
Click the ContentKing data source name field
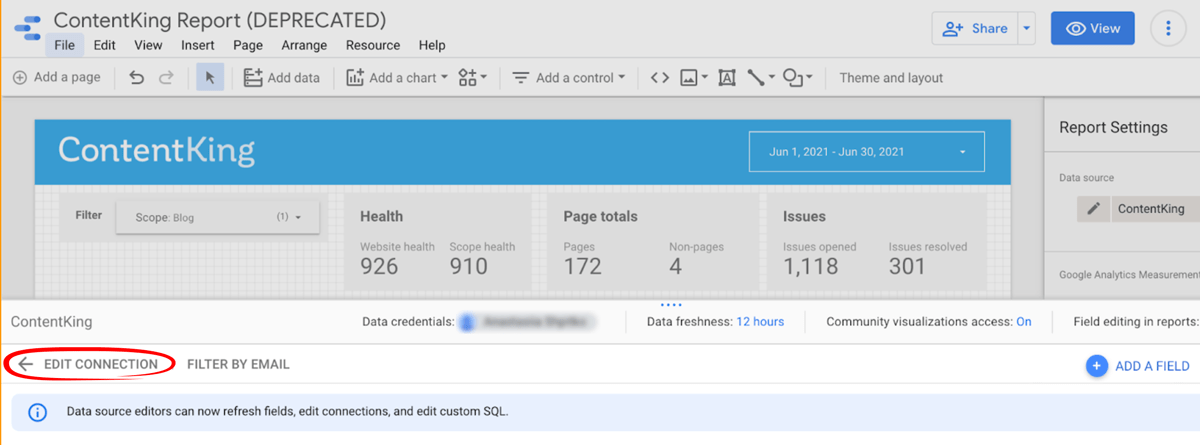point(52,322)
